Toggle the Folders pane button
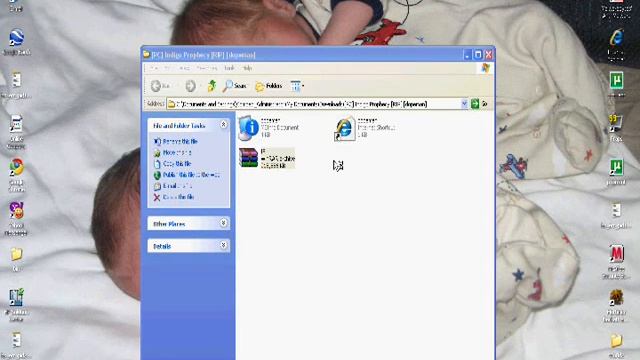Viewport: 640px width, 360px height. click(268, 86)
